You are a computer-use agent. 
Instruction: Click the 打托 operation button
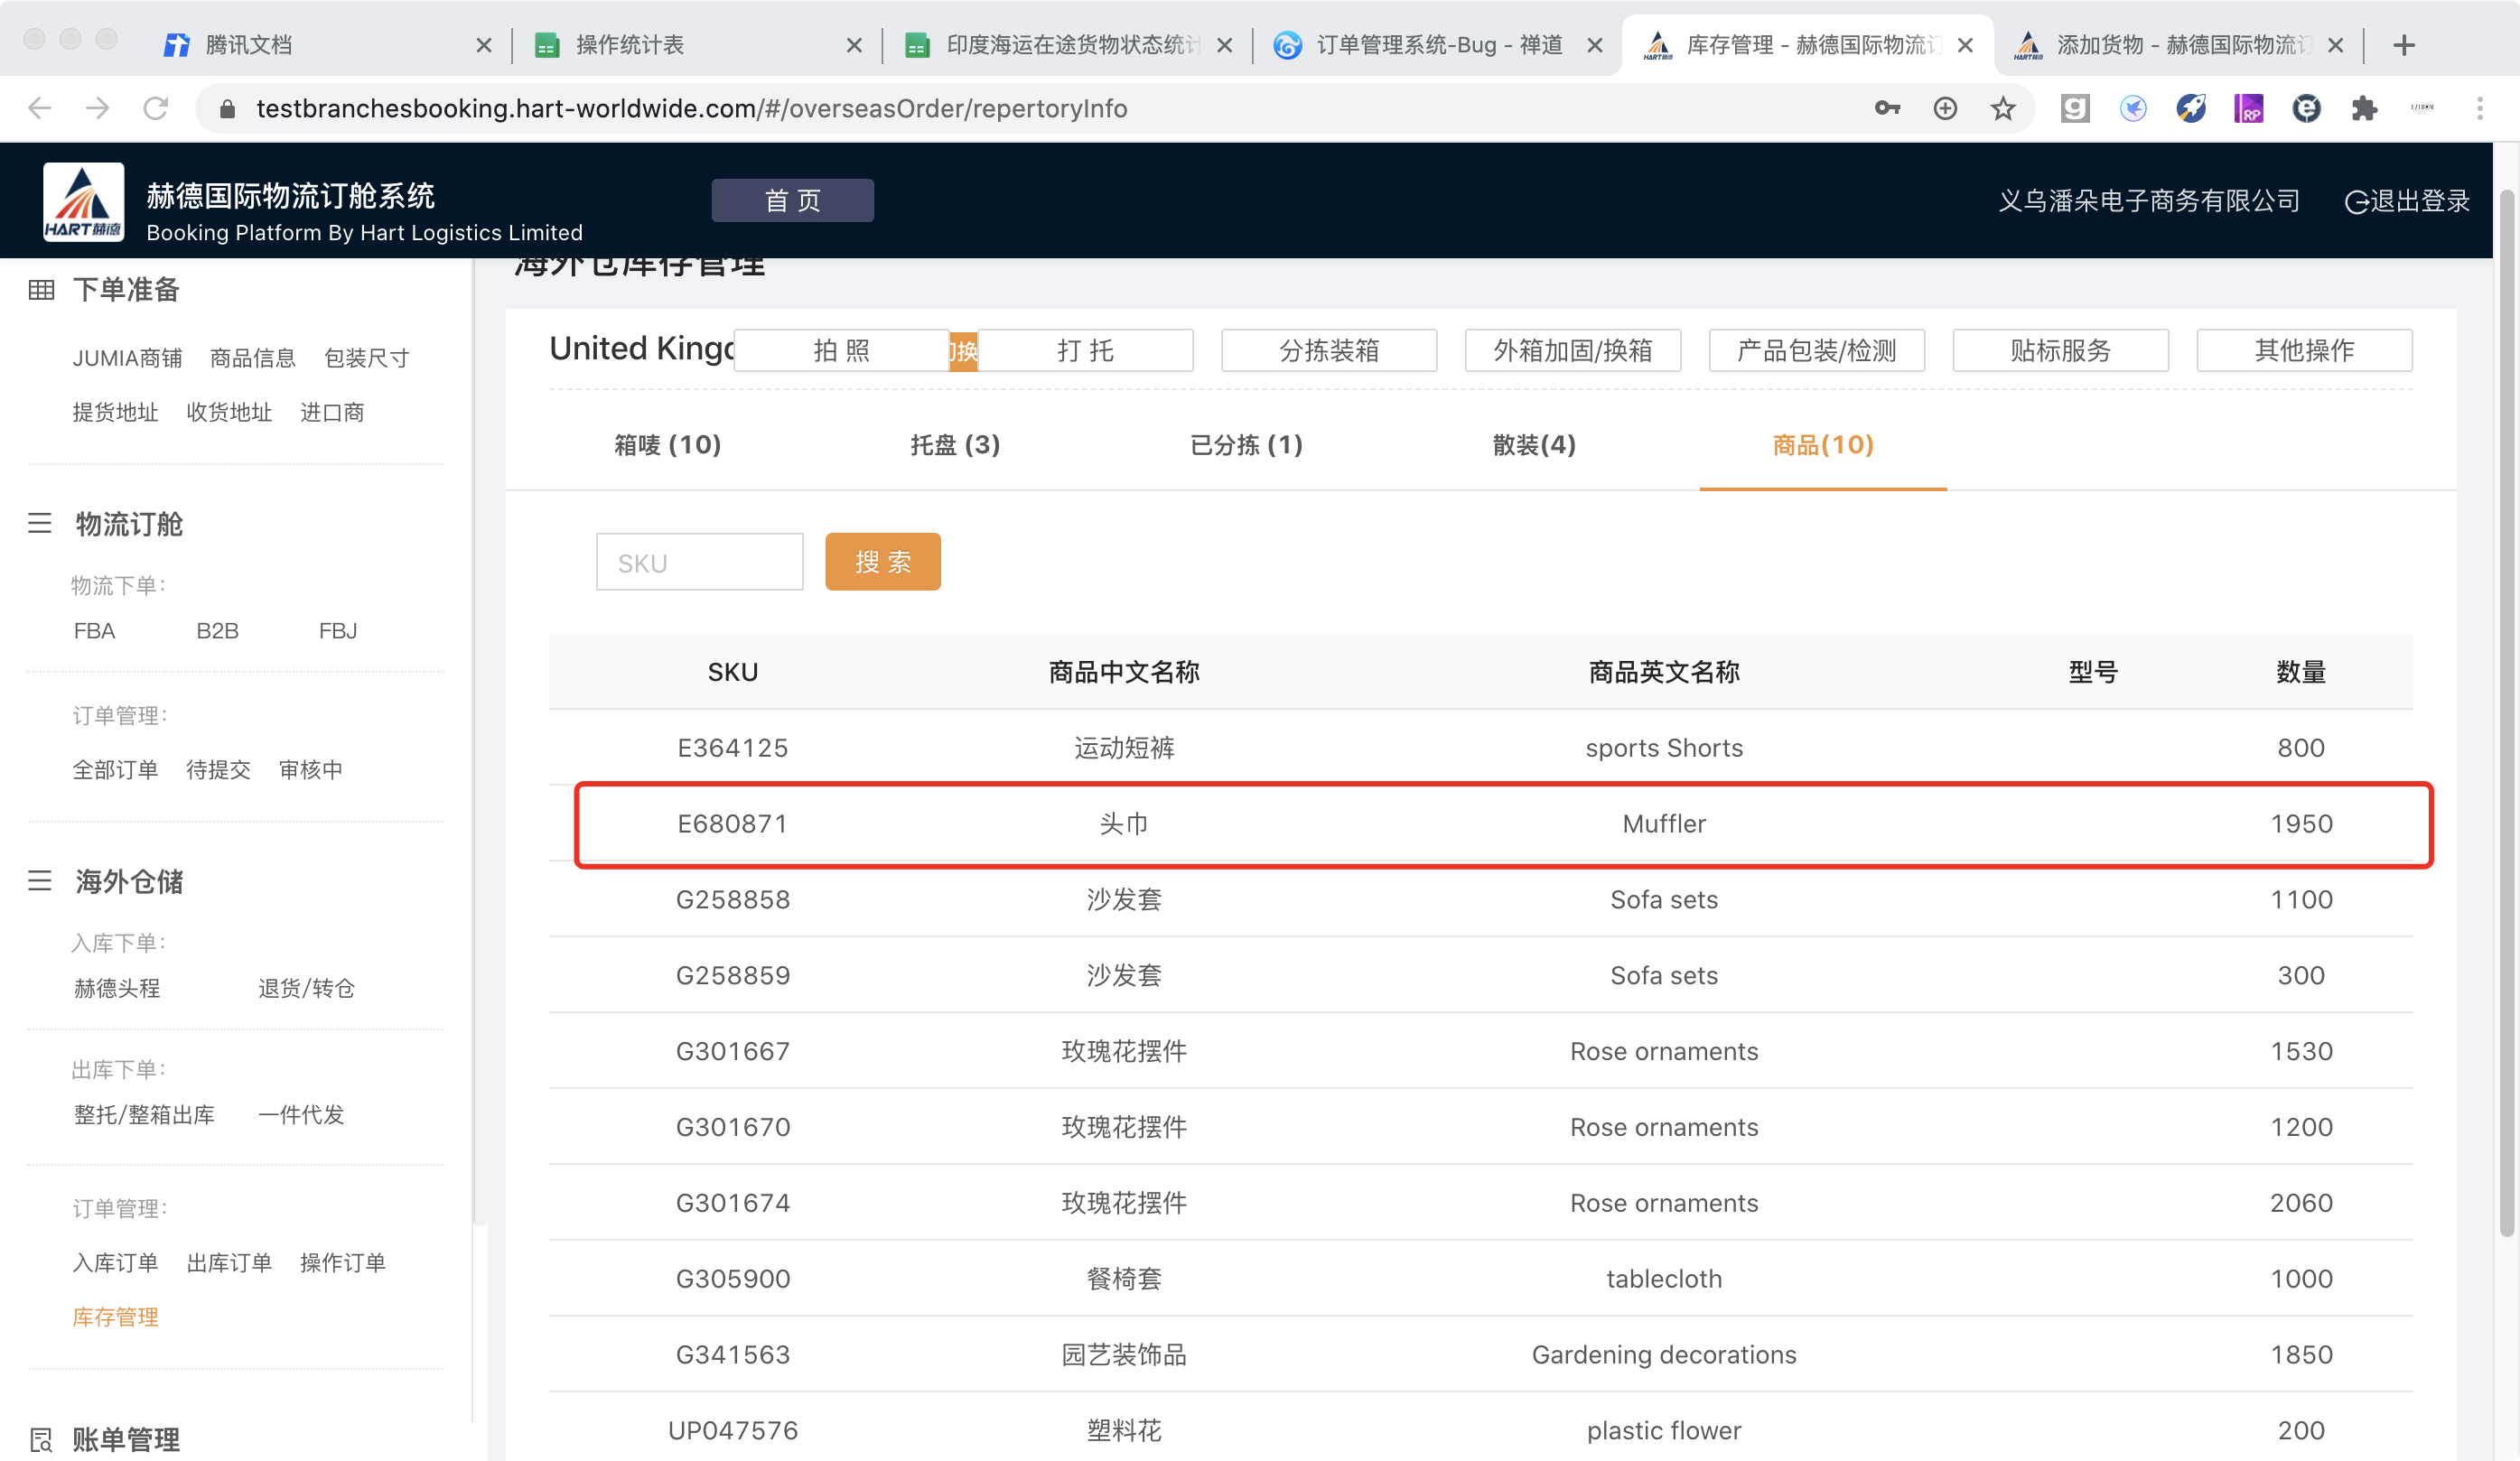1085,350
